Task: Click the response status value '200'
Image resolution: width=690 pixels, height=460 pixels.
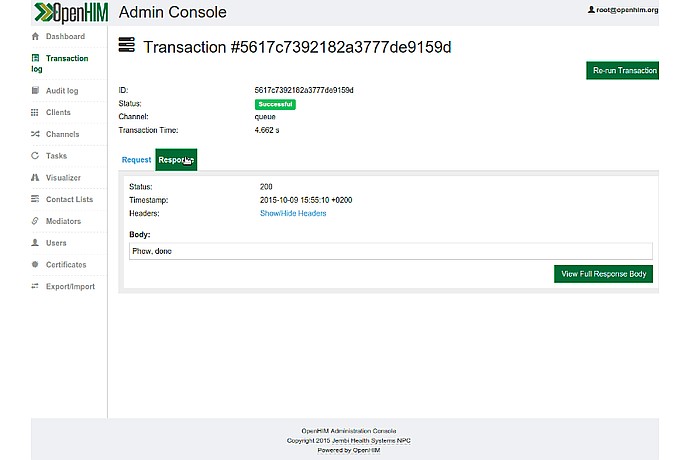Action: [266, 187]
